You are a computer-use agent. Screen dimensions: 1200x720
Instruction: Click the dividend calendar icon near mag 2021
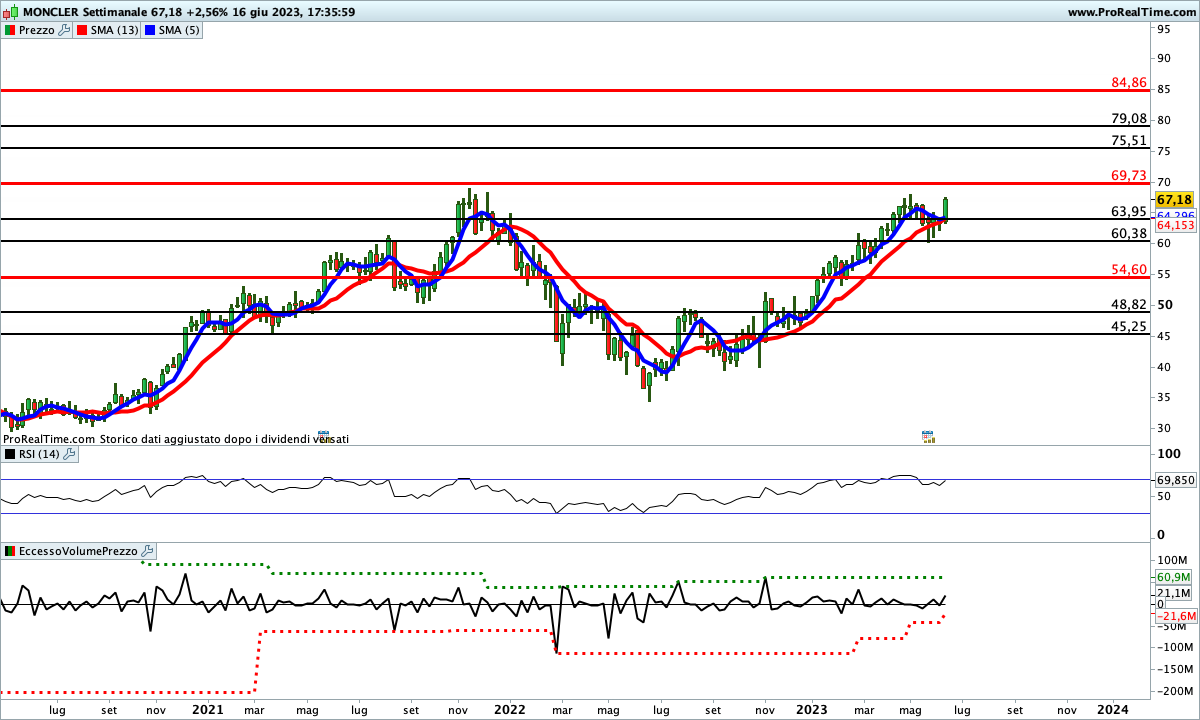(x=324, y=437)
